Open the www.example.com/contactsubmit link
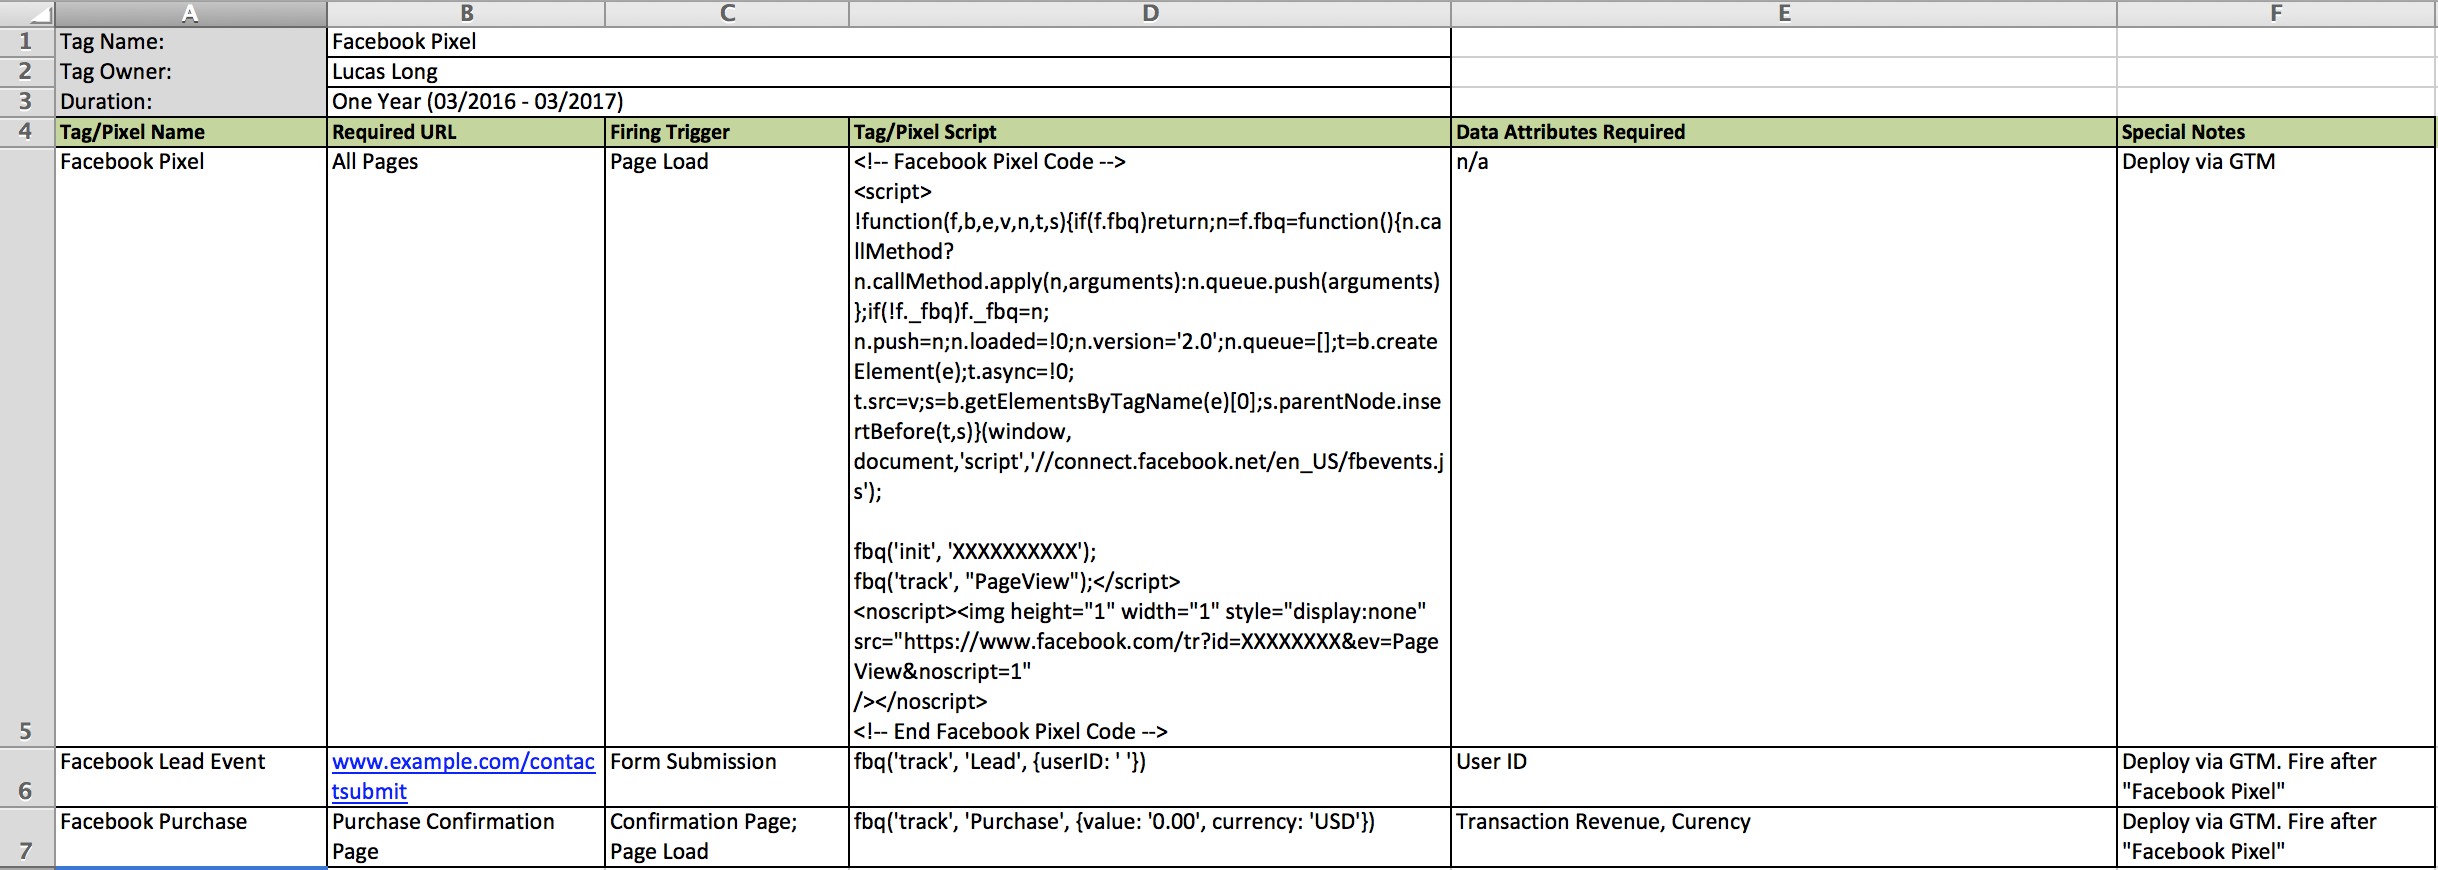 click(x=463, y=776)
